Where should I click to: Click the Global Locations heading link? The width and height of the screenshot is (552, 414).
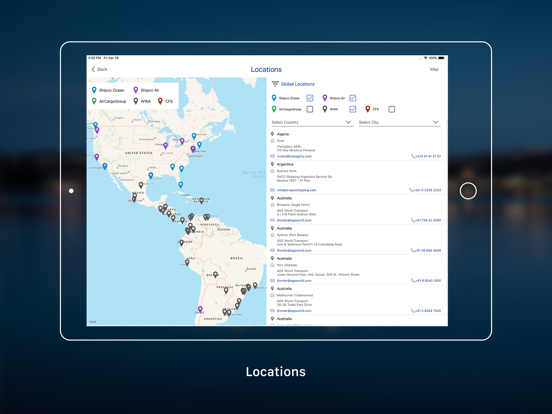coord(297,84)
